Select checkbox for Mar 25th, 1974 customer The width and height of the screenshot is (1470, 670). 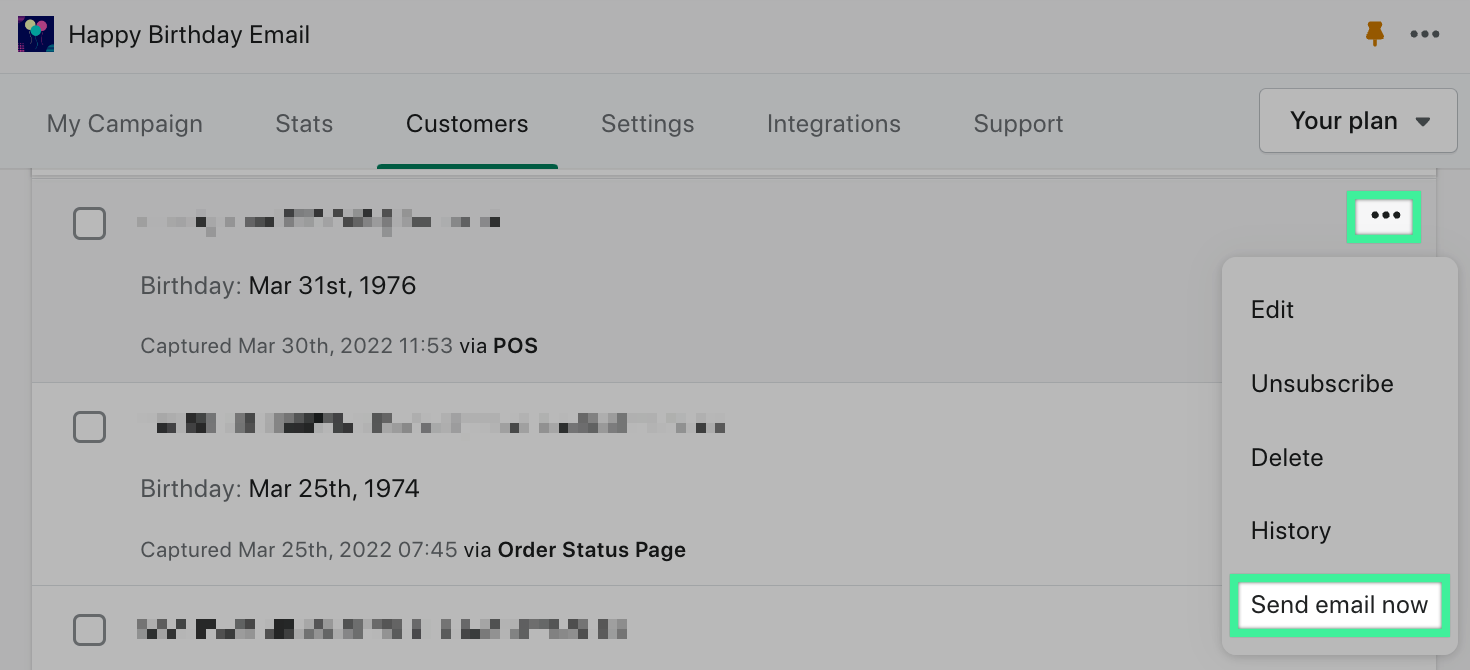(x=90, y=427)
